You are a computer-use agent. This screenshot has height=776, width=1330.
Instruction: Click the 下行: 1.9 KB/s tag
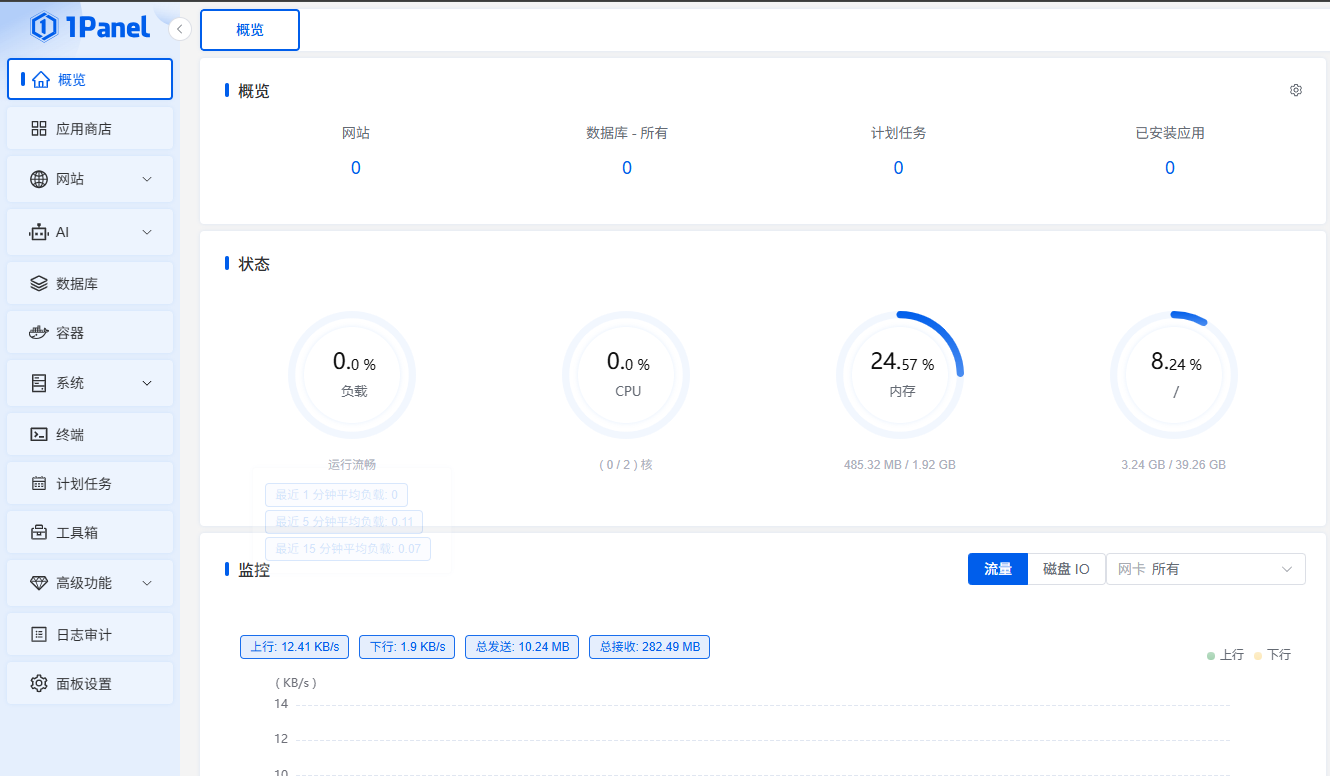pos(408,647)
